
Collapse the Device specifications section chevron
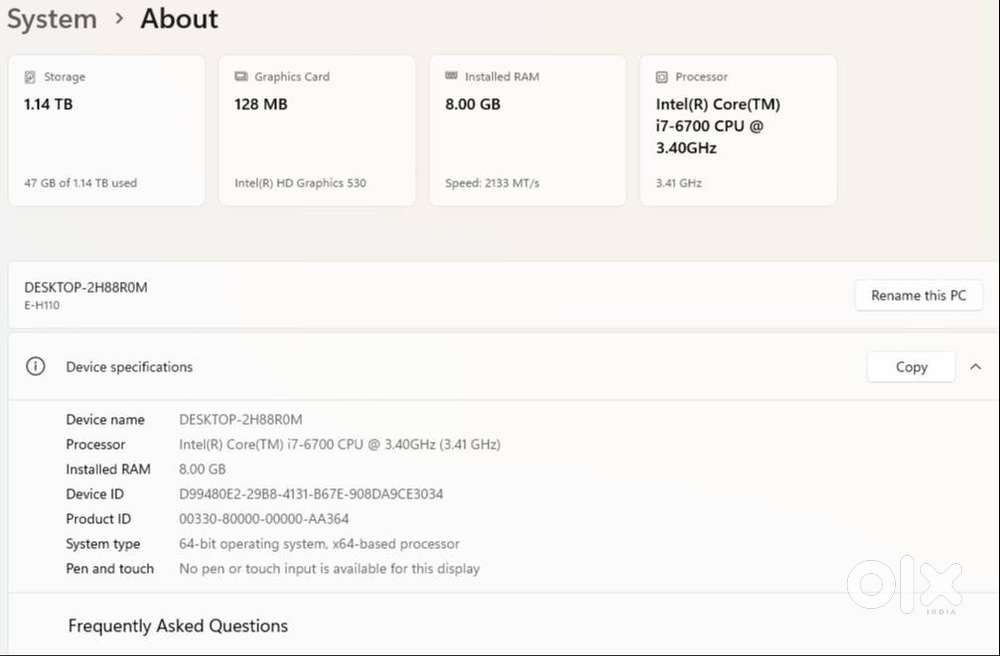976,367
